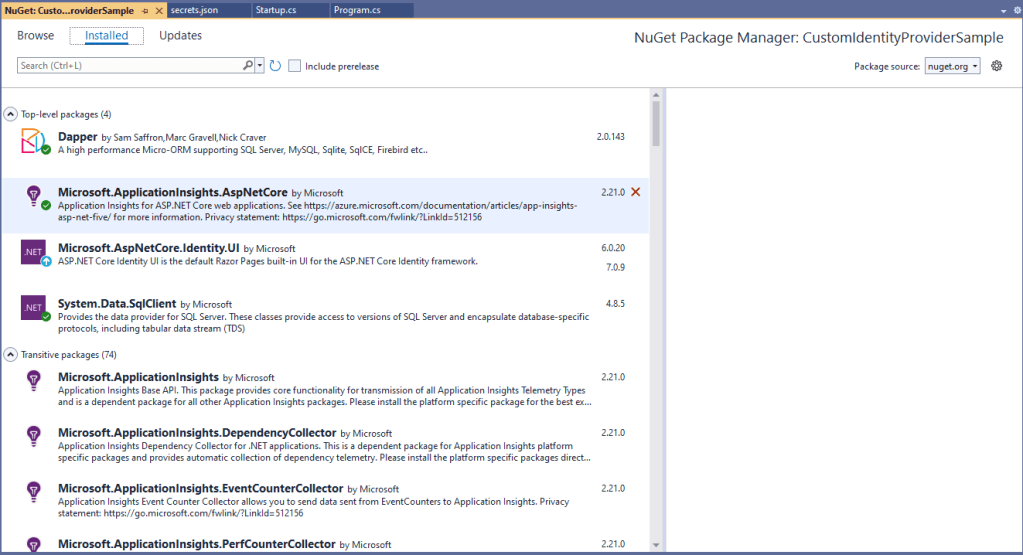Image resolution: width=1023 pixels, height=555 pixels.
Task: Click the package list vertical scrollbar
Action: tap(656, 124)
